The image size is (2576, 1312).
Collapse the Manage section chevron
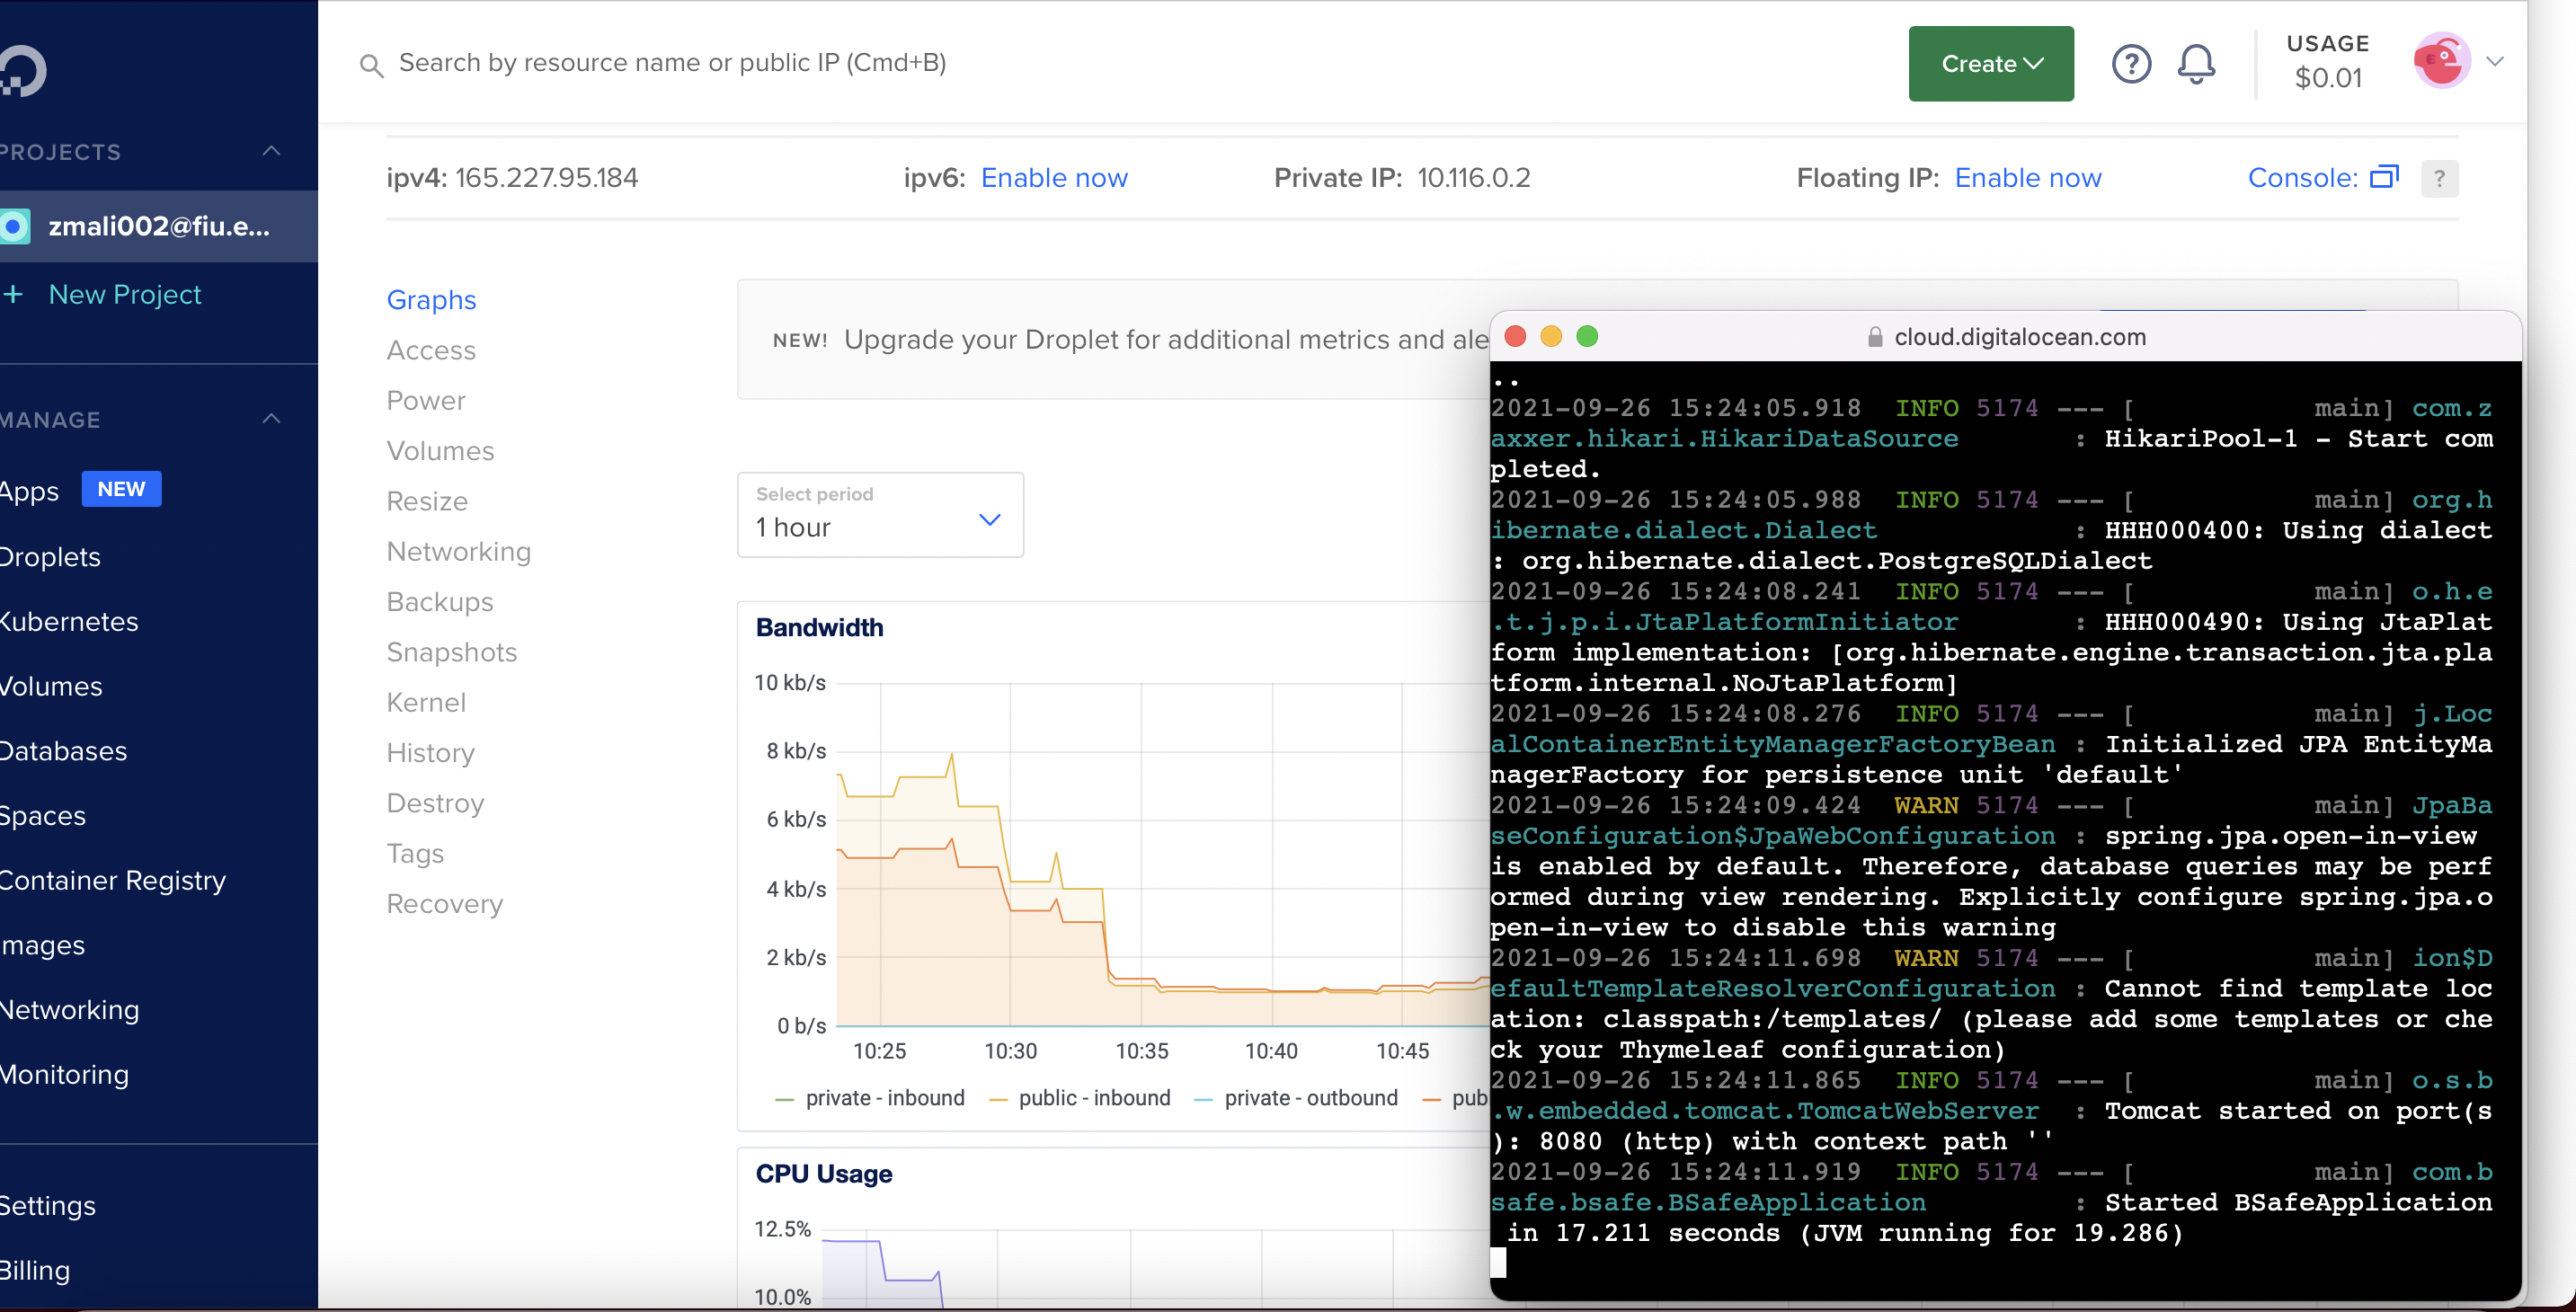(x=271, y=419)
